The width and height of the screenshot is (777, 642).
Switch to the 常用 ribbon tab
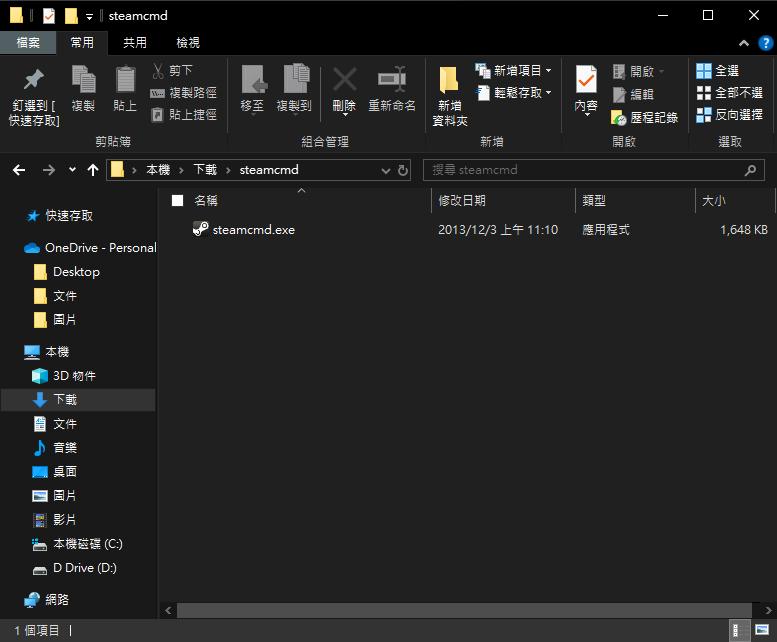pyautogui.click(x=82, y=43)
